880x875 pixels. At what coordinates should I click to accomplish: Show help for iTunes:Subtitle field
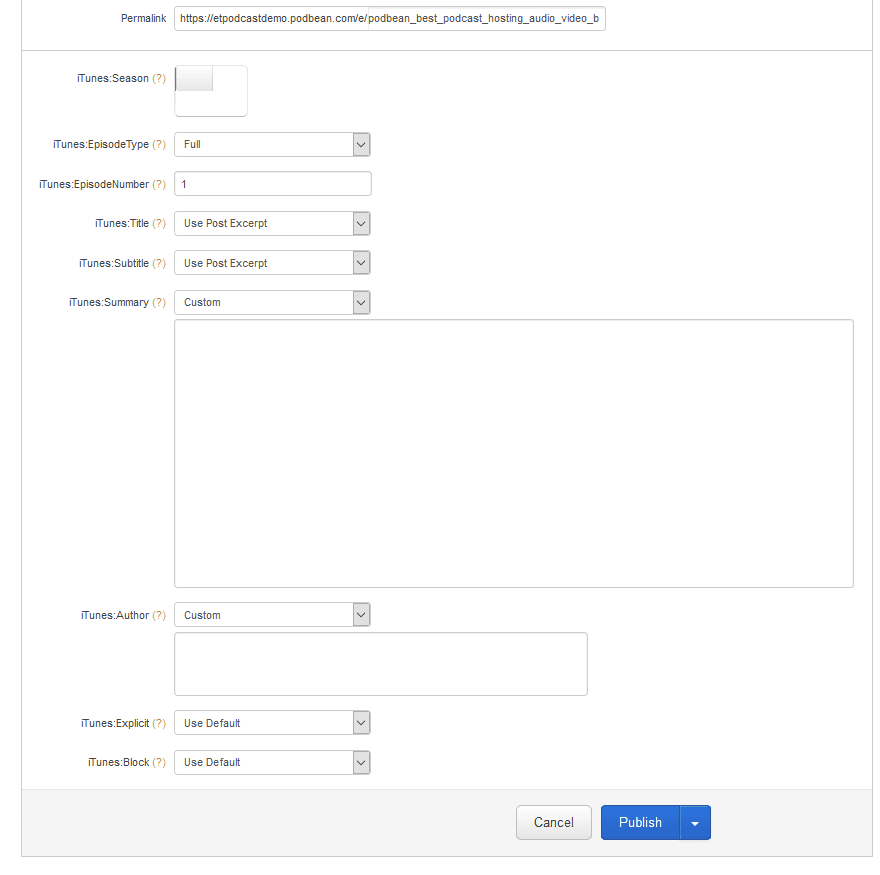pyautogui.click(x=159, y=263)
